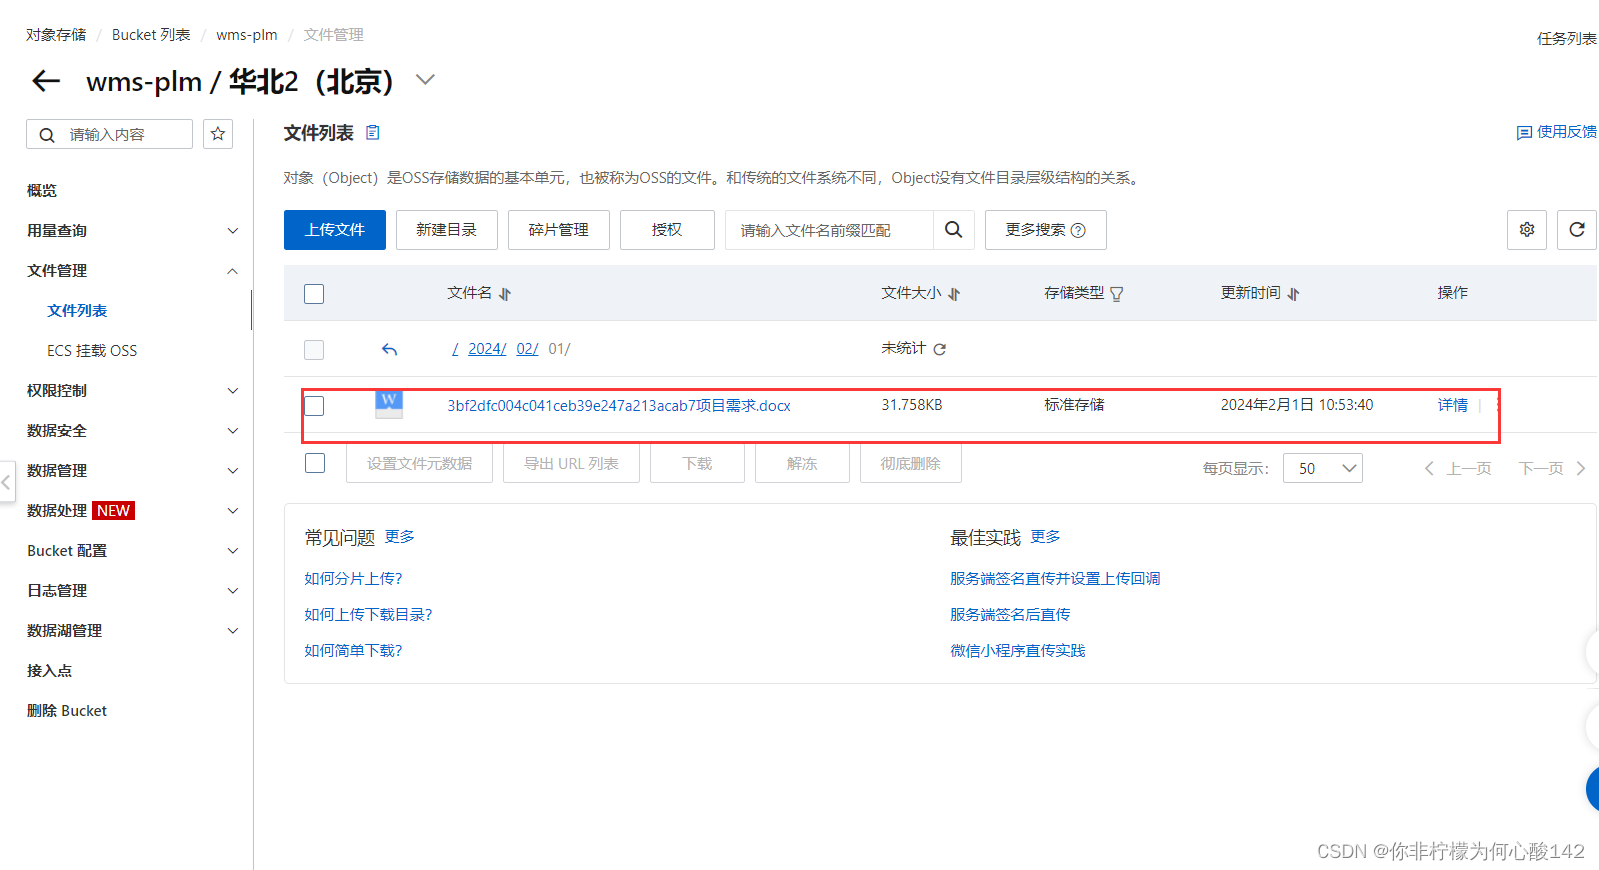The image size is (1599, 870).
Task: Click Bucket 列表 breadcrumb link
Action: point(151,35)
